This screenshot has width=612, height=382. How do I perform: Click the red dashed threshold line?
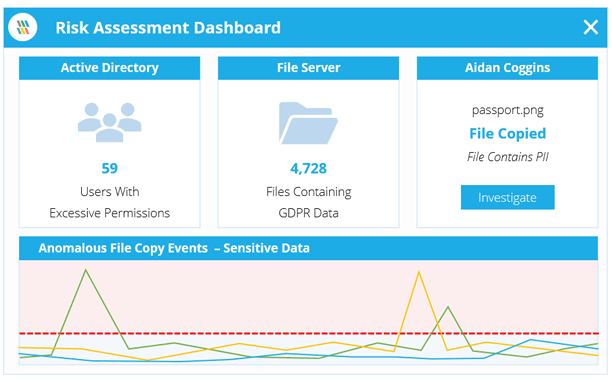[308, 334]
